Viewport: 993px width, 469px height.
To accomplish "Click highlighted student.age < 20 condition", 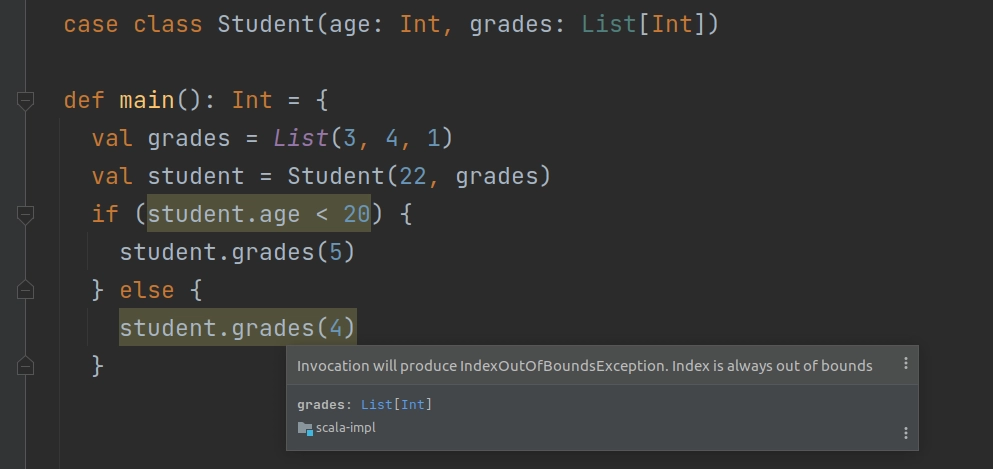I will (x=258, y=214).
